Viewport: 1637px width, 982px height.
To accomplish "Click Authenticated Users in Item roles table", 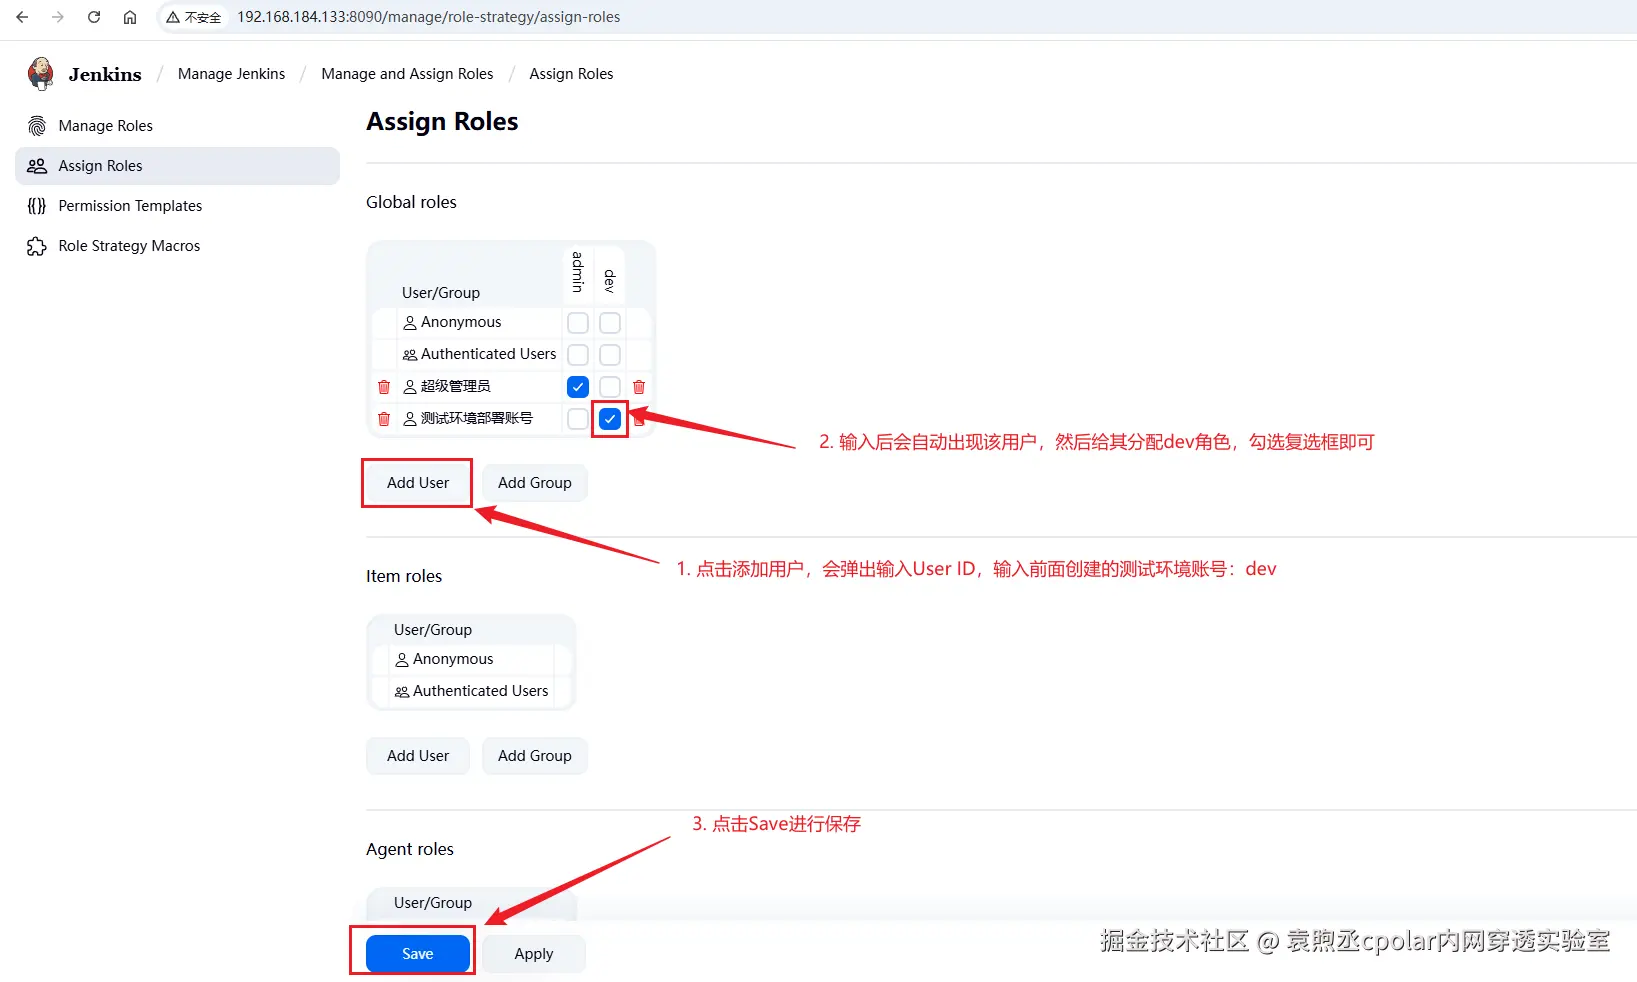I will 480,691.
